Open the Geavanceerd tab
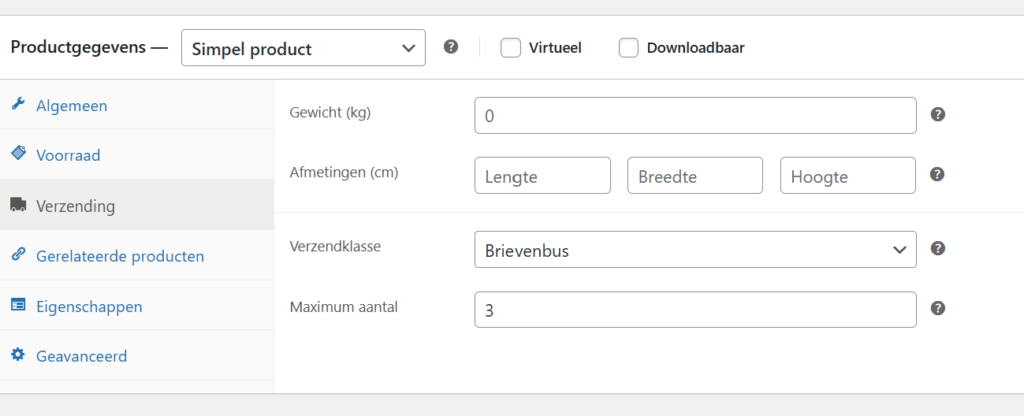Screen dimensions: 1024x416 pyautogui.click(x=81, y=355)
